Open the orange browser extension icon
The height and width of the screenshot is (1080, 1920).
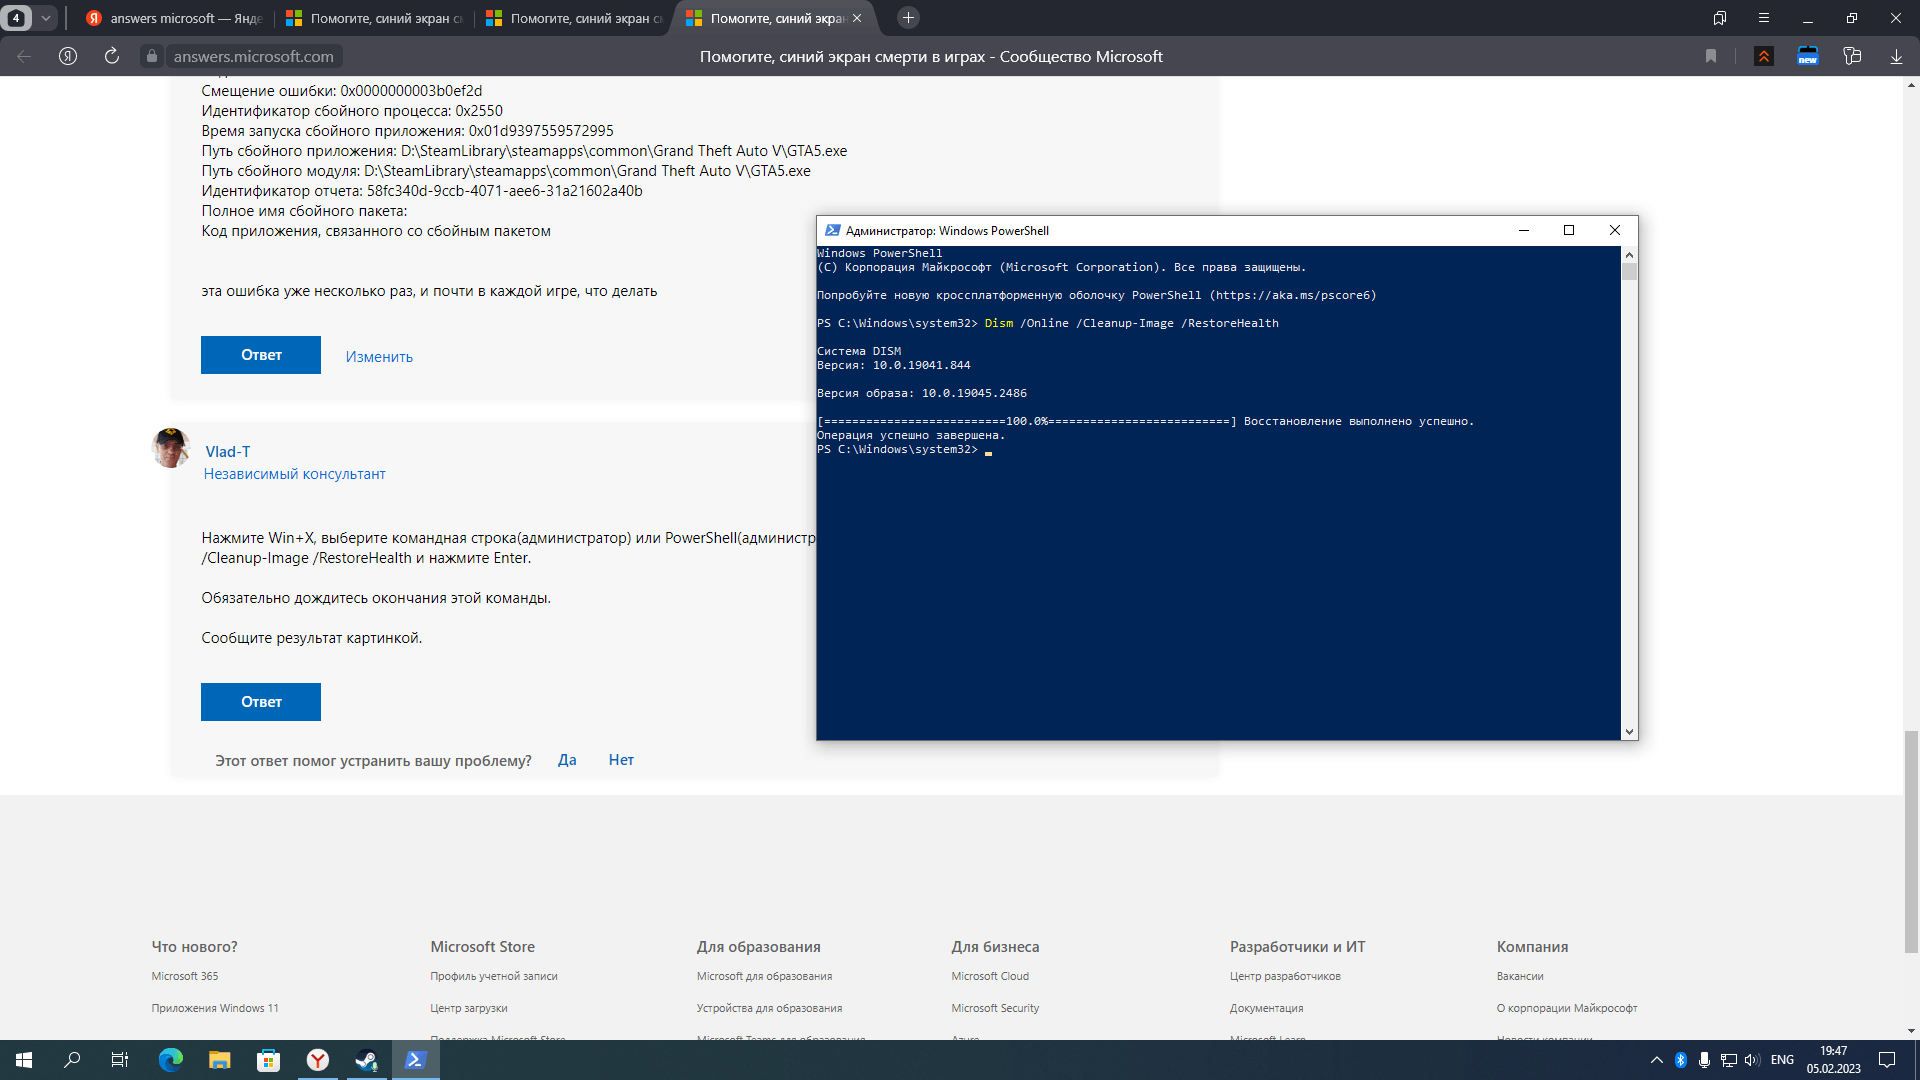click(1764, 56)
